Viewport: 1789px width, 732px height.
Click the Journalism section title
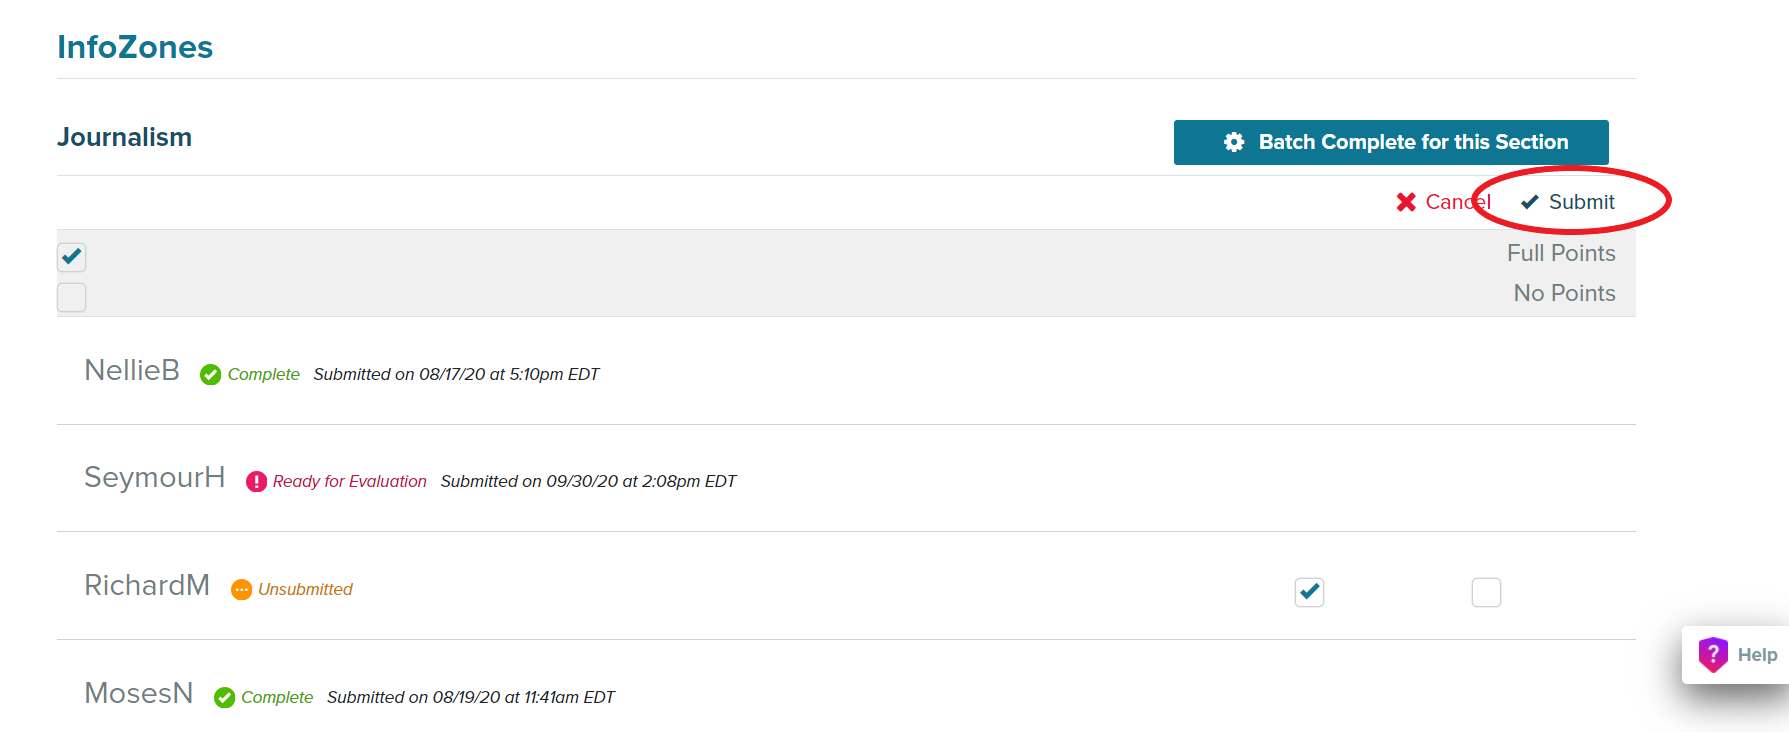pyautogui.click(x=124, y=137)
